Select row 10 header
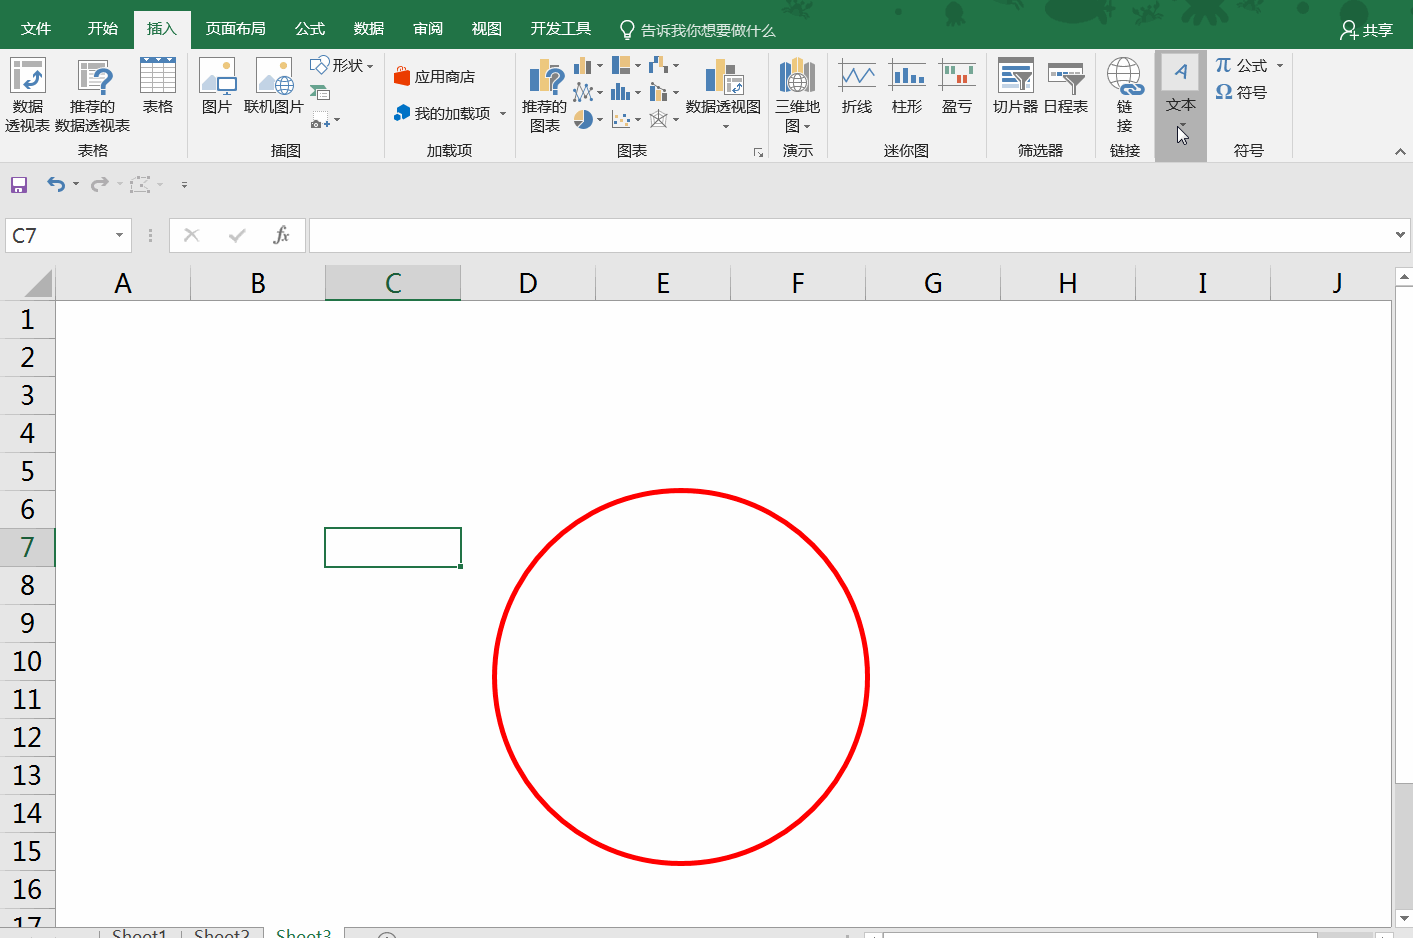This screenshot has height=938, width=1413. coord(27,661)
